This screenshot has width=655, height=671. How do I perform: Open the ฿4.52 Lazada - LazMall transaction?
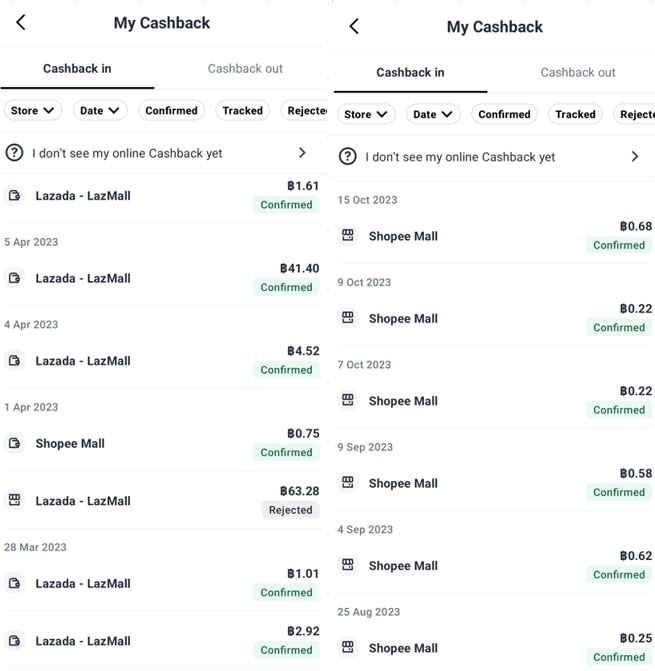[162, 361]
